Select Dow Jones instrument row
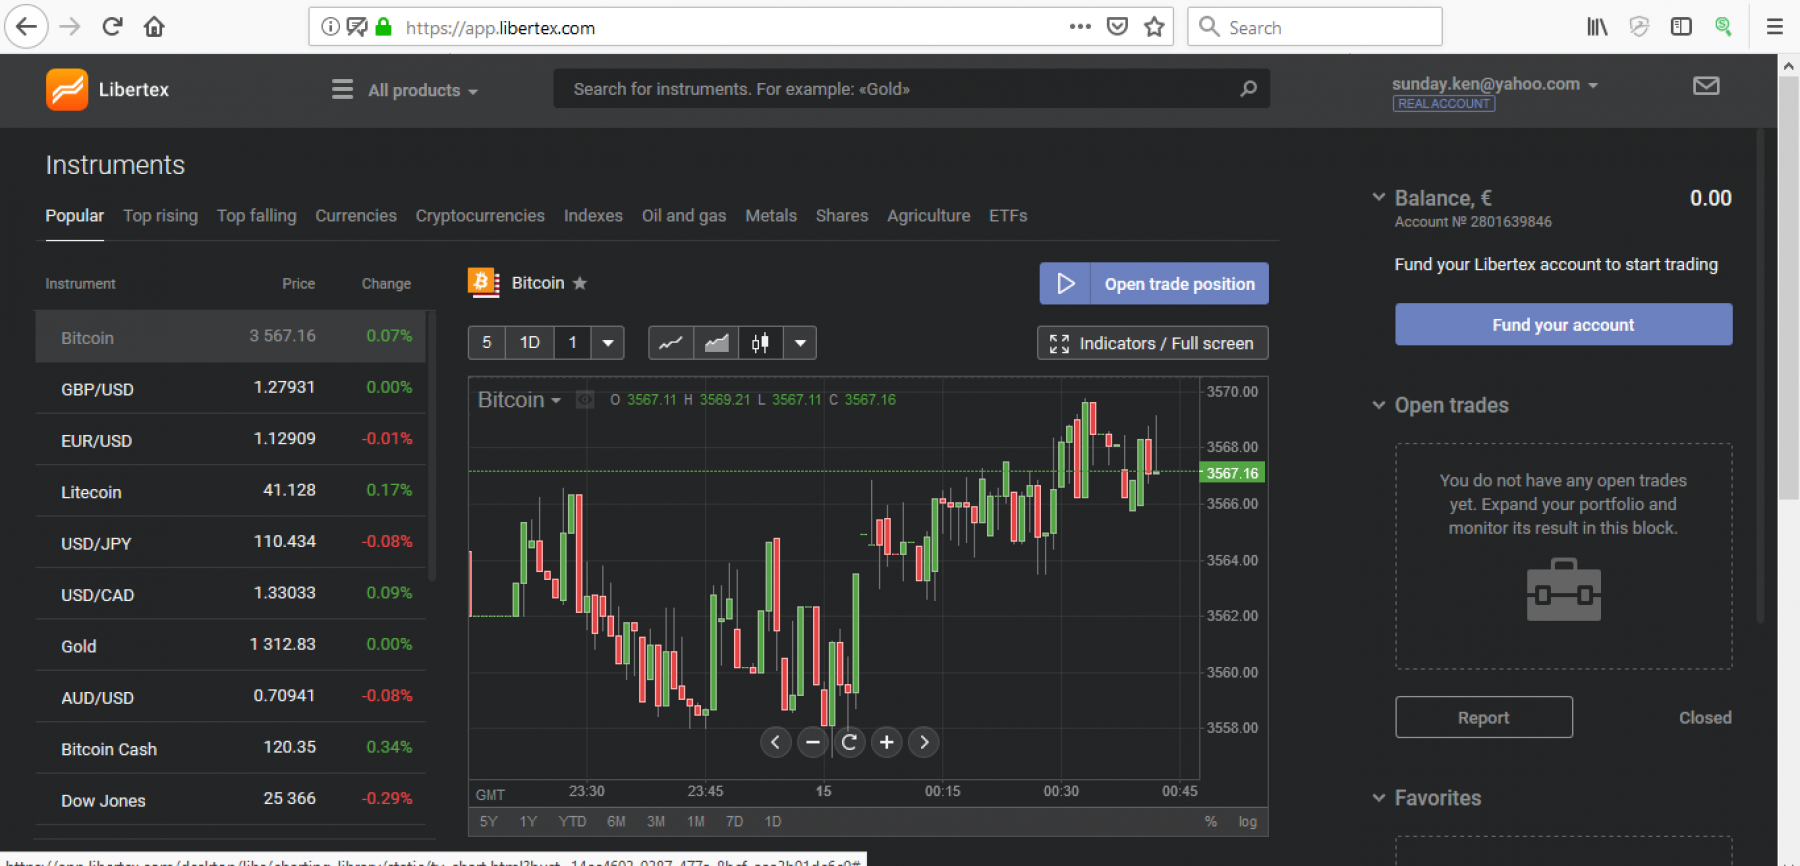 pos(231,799)
